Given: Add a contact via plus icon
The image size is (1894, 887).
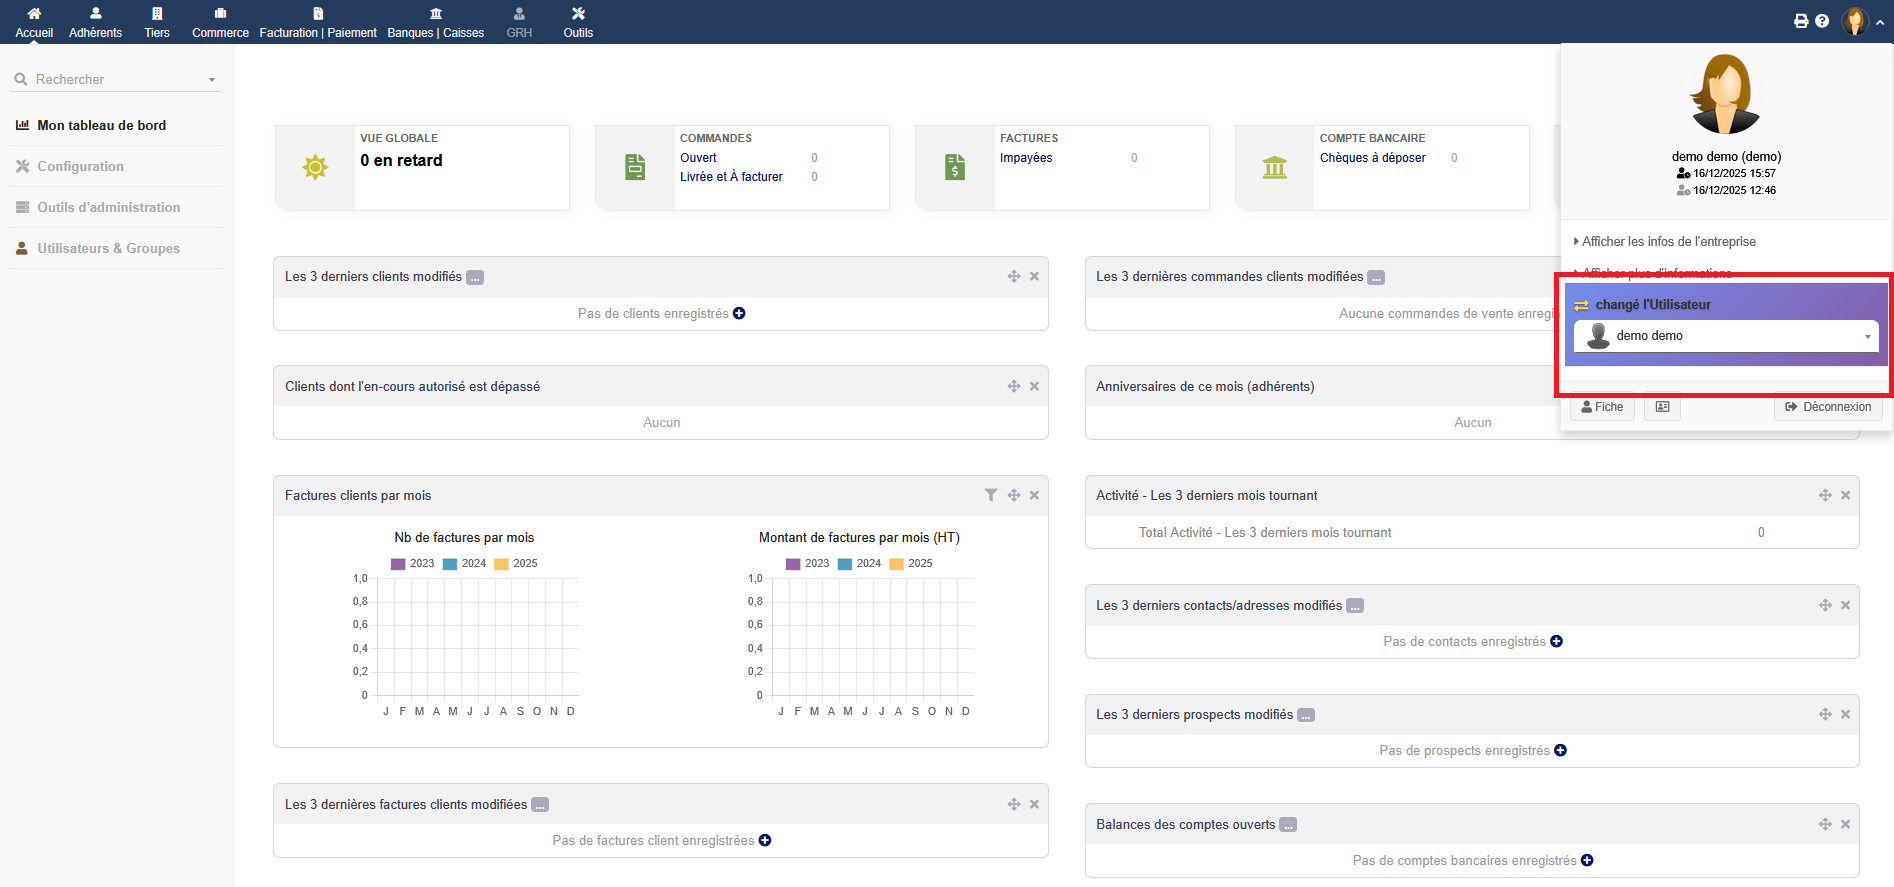Looking at the screenshot, I should (1557, 641).
